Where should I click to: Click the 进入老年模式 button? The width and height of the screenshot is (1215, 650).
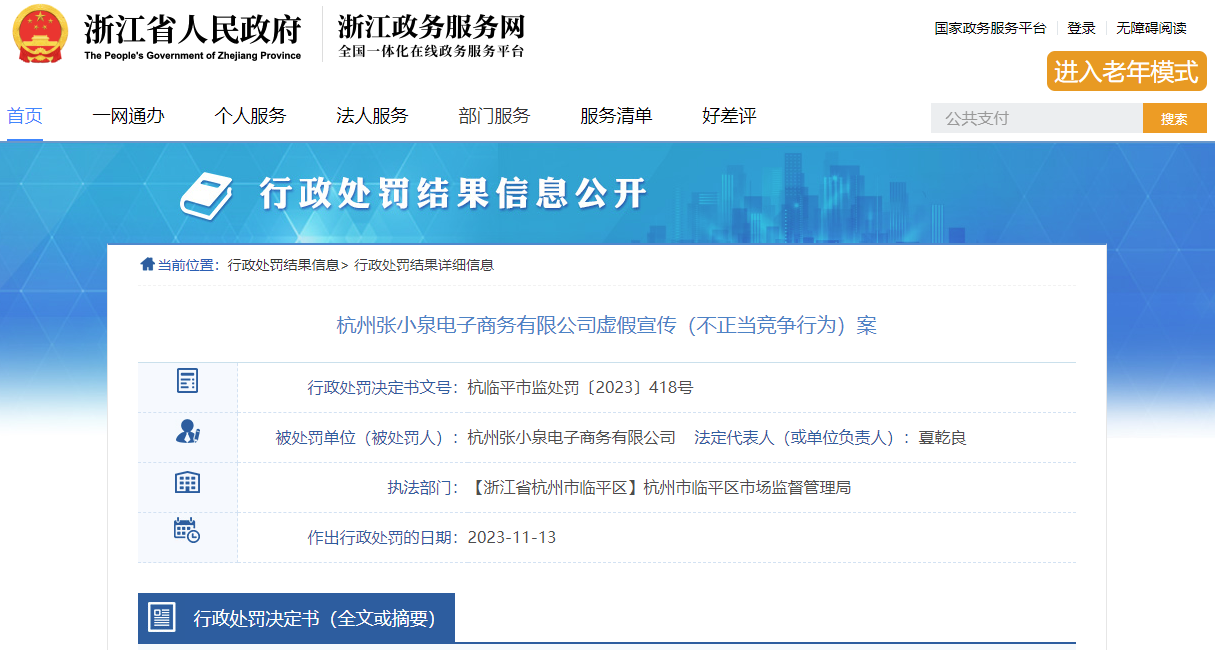[x=1127, y=71]
